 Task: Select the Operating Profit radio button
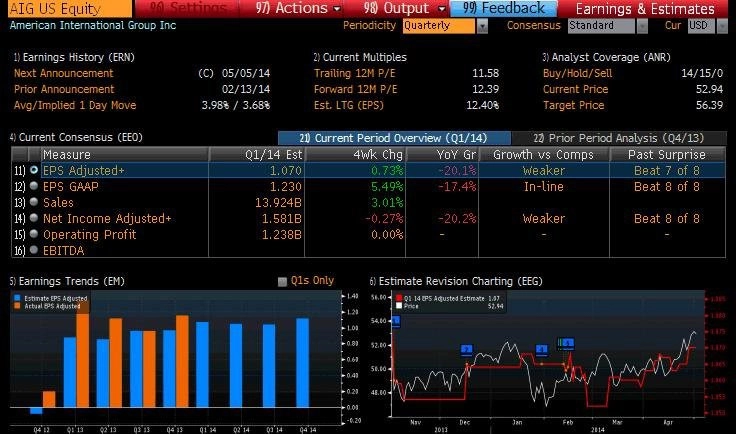coord(34,234)
